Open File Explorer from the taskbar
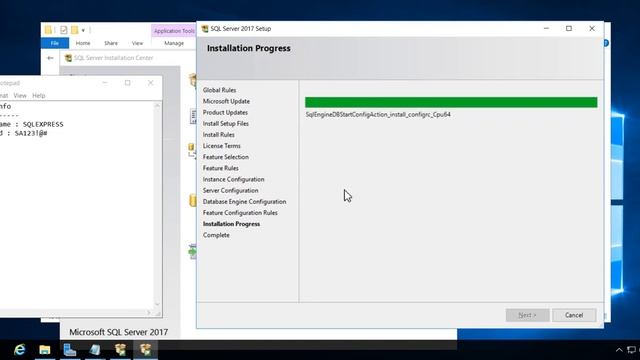The image size is (640, 360). pyautogui.click(x=44, y=350)
